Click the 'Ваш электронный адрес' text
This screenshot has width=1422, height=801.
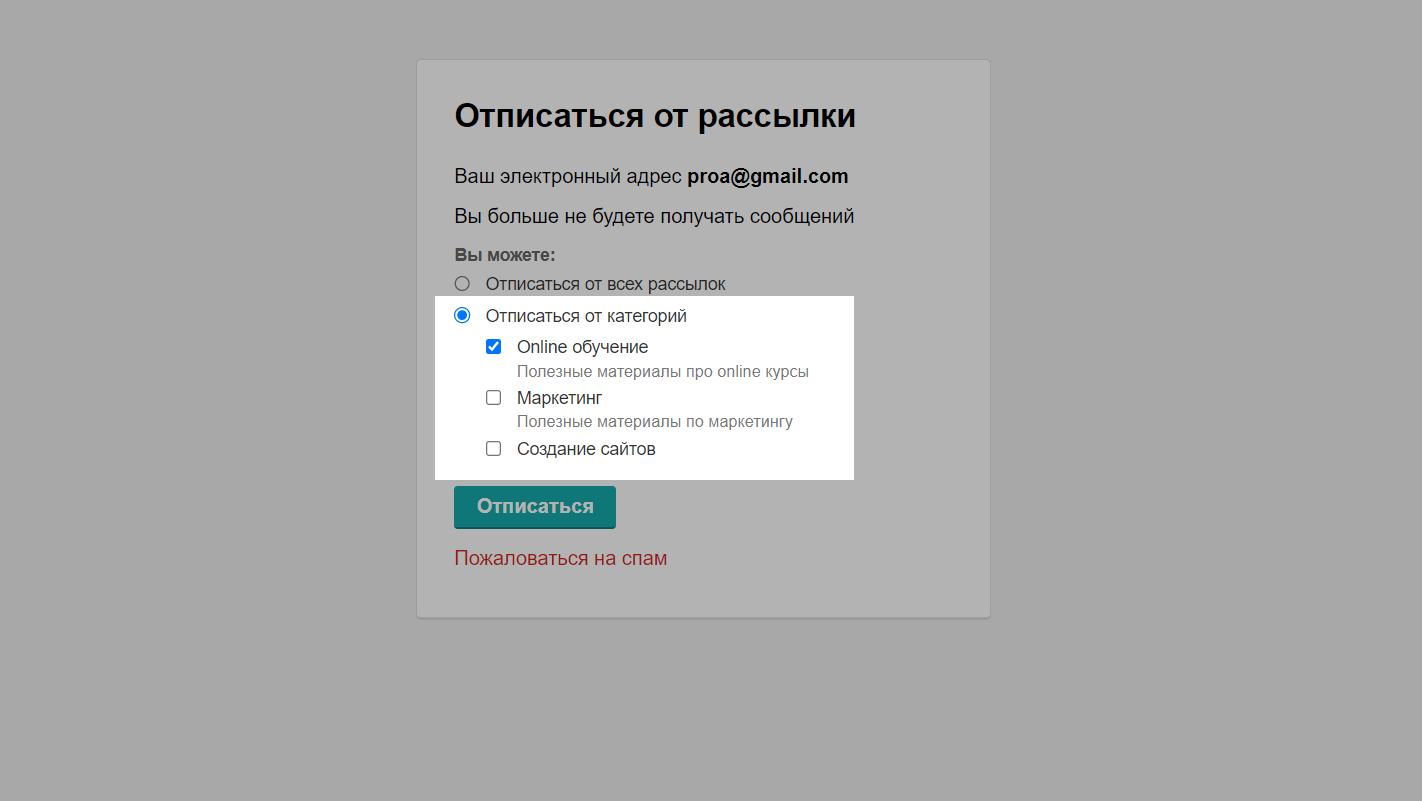(x=568, y=177)
